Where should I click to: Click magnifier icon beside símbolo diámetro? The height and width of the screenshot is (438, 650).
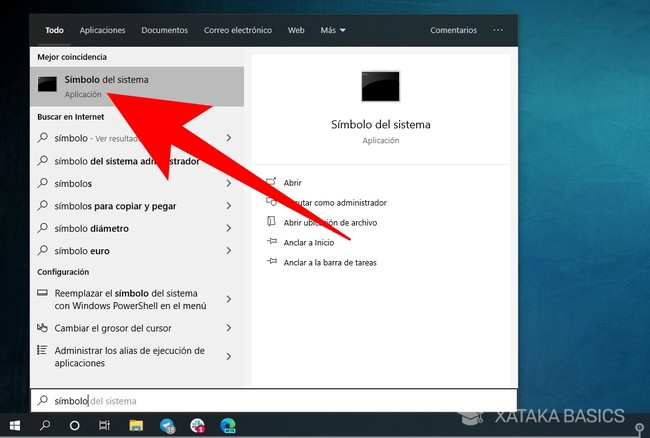point(43,228)
